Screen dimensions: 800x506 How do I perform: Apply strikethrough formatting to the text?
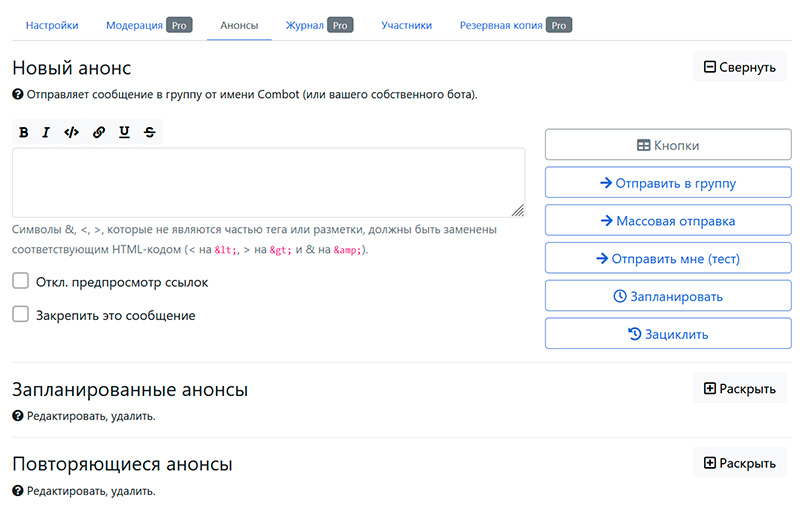149,132
